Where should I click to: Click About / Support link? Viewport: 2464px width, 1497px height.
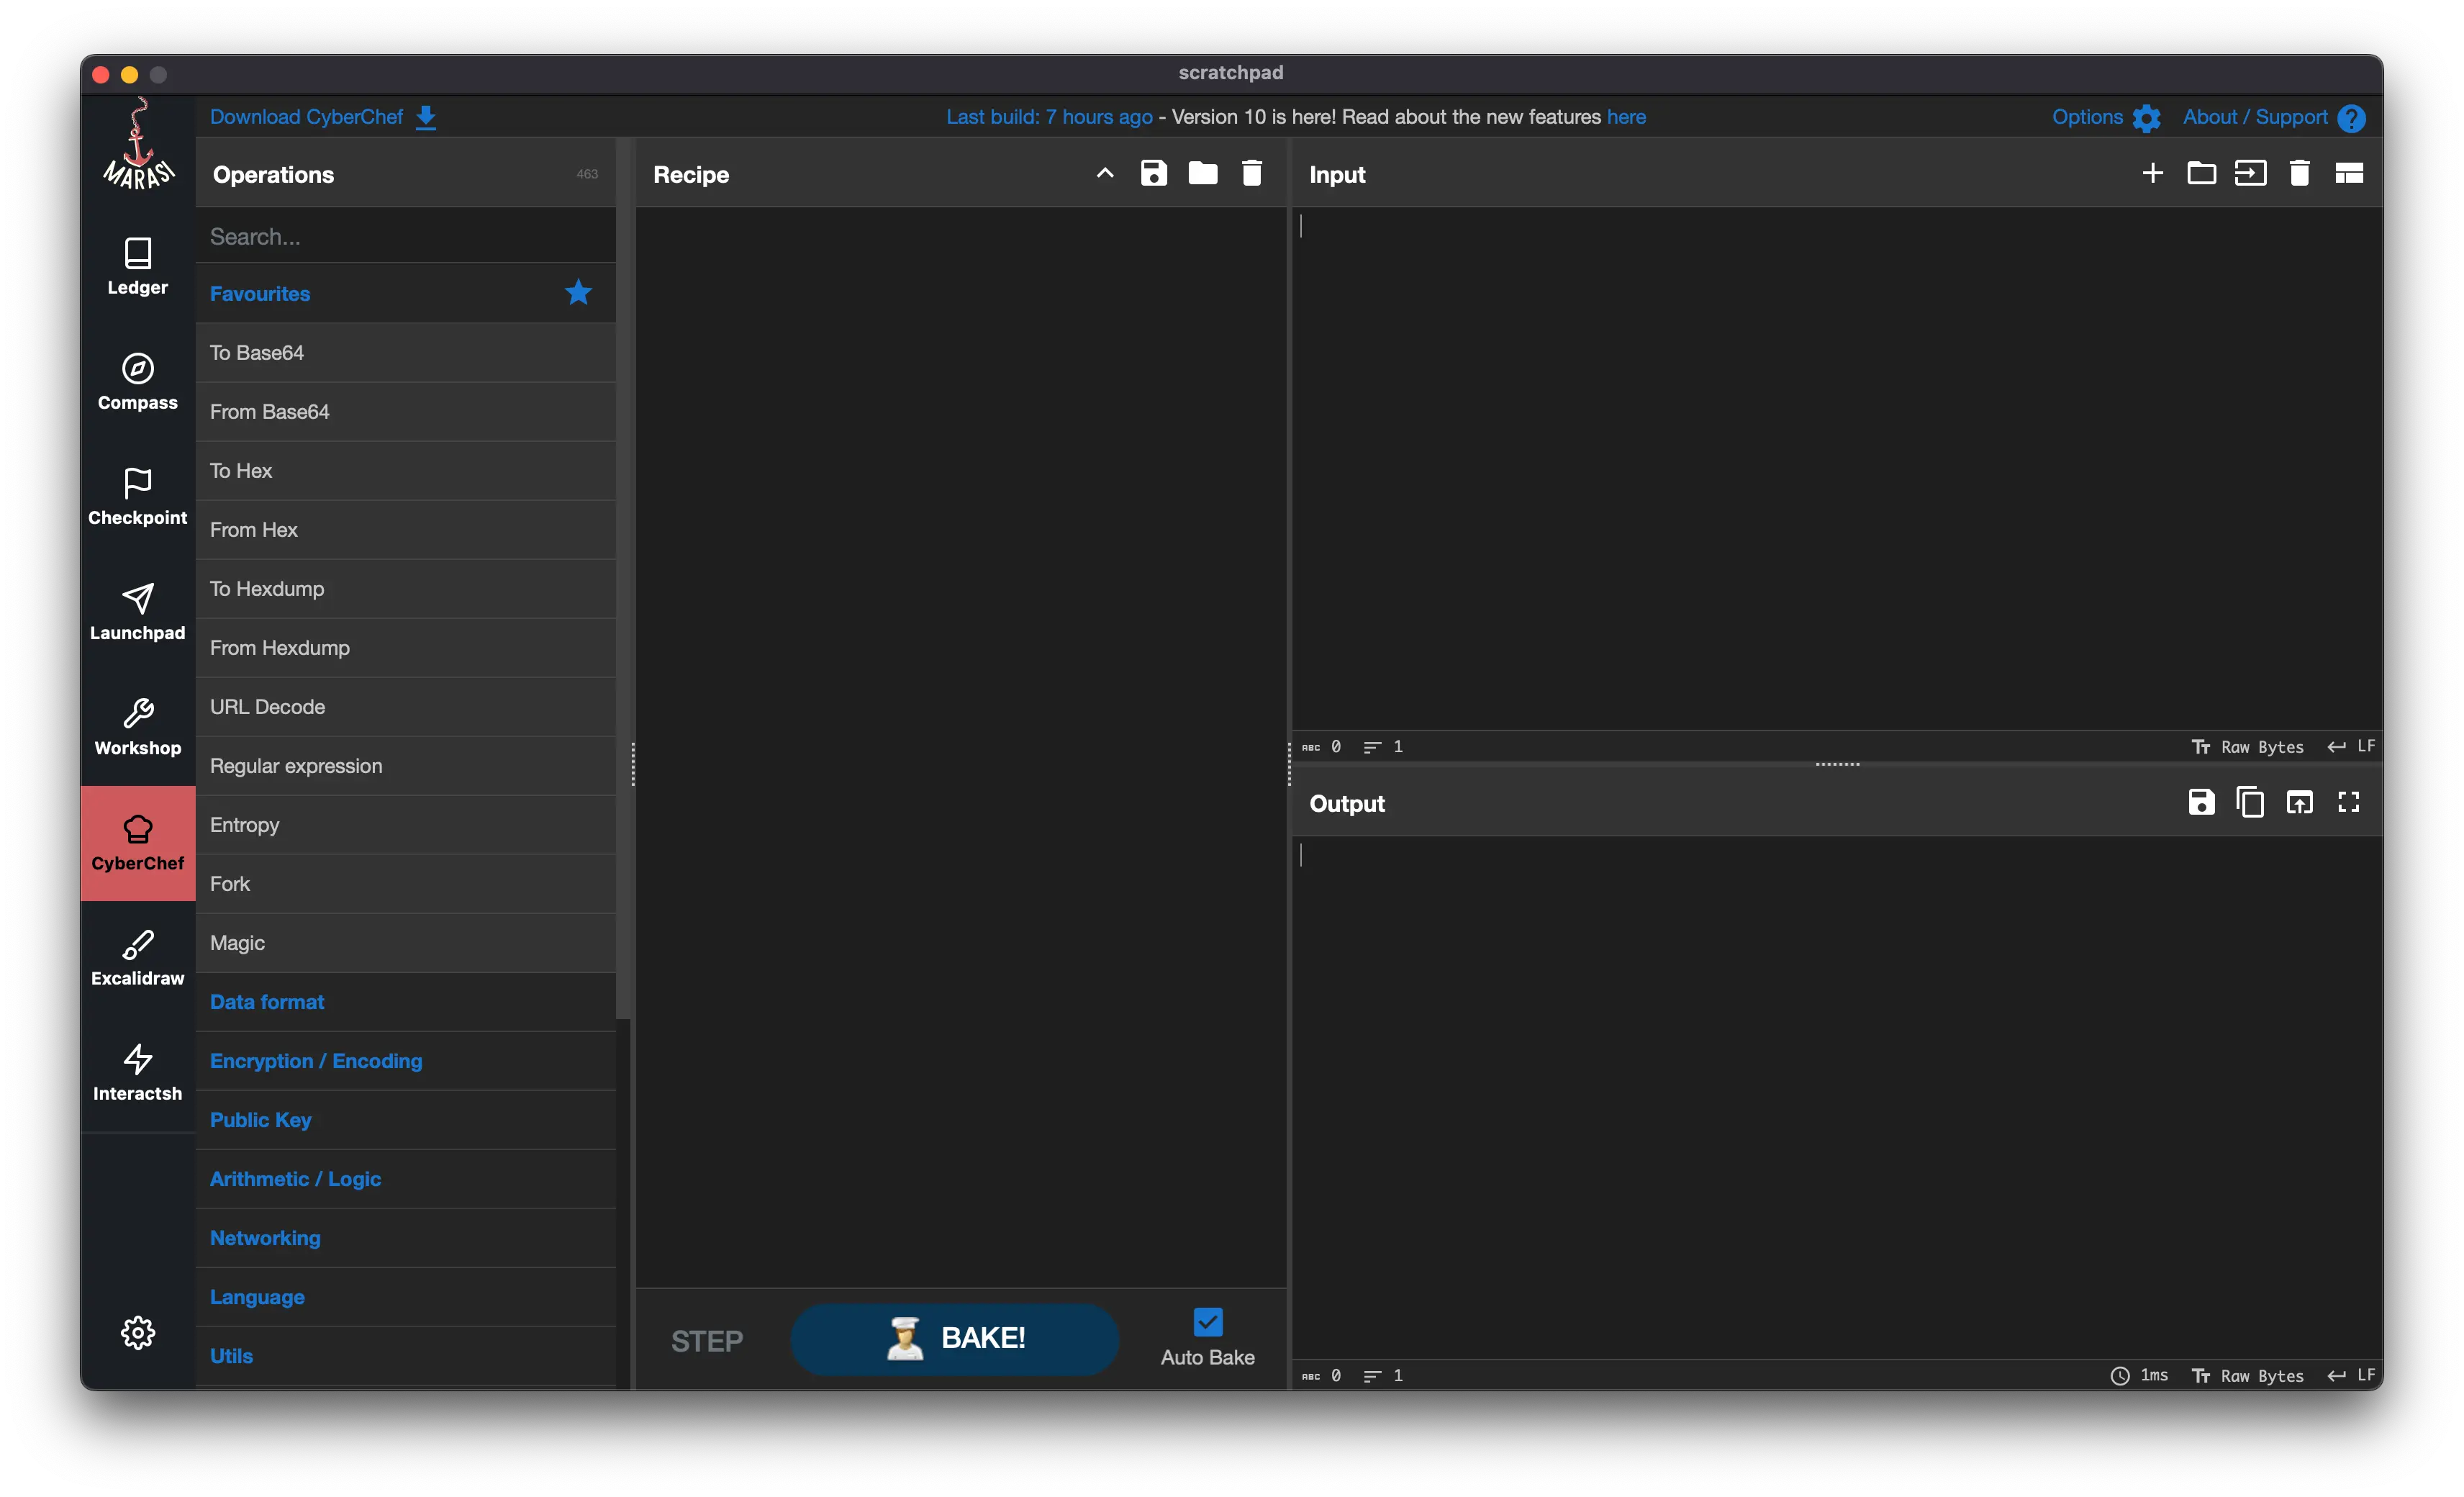[2255, 116]
